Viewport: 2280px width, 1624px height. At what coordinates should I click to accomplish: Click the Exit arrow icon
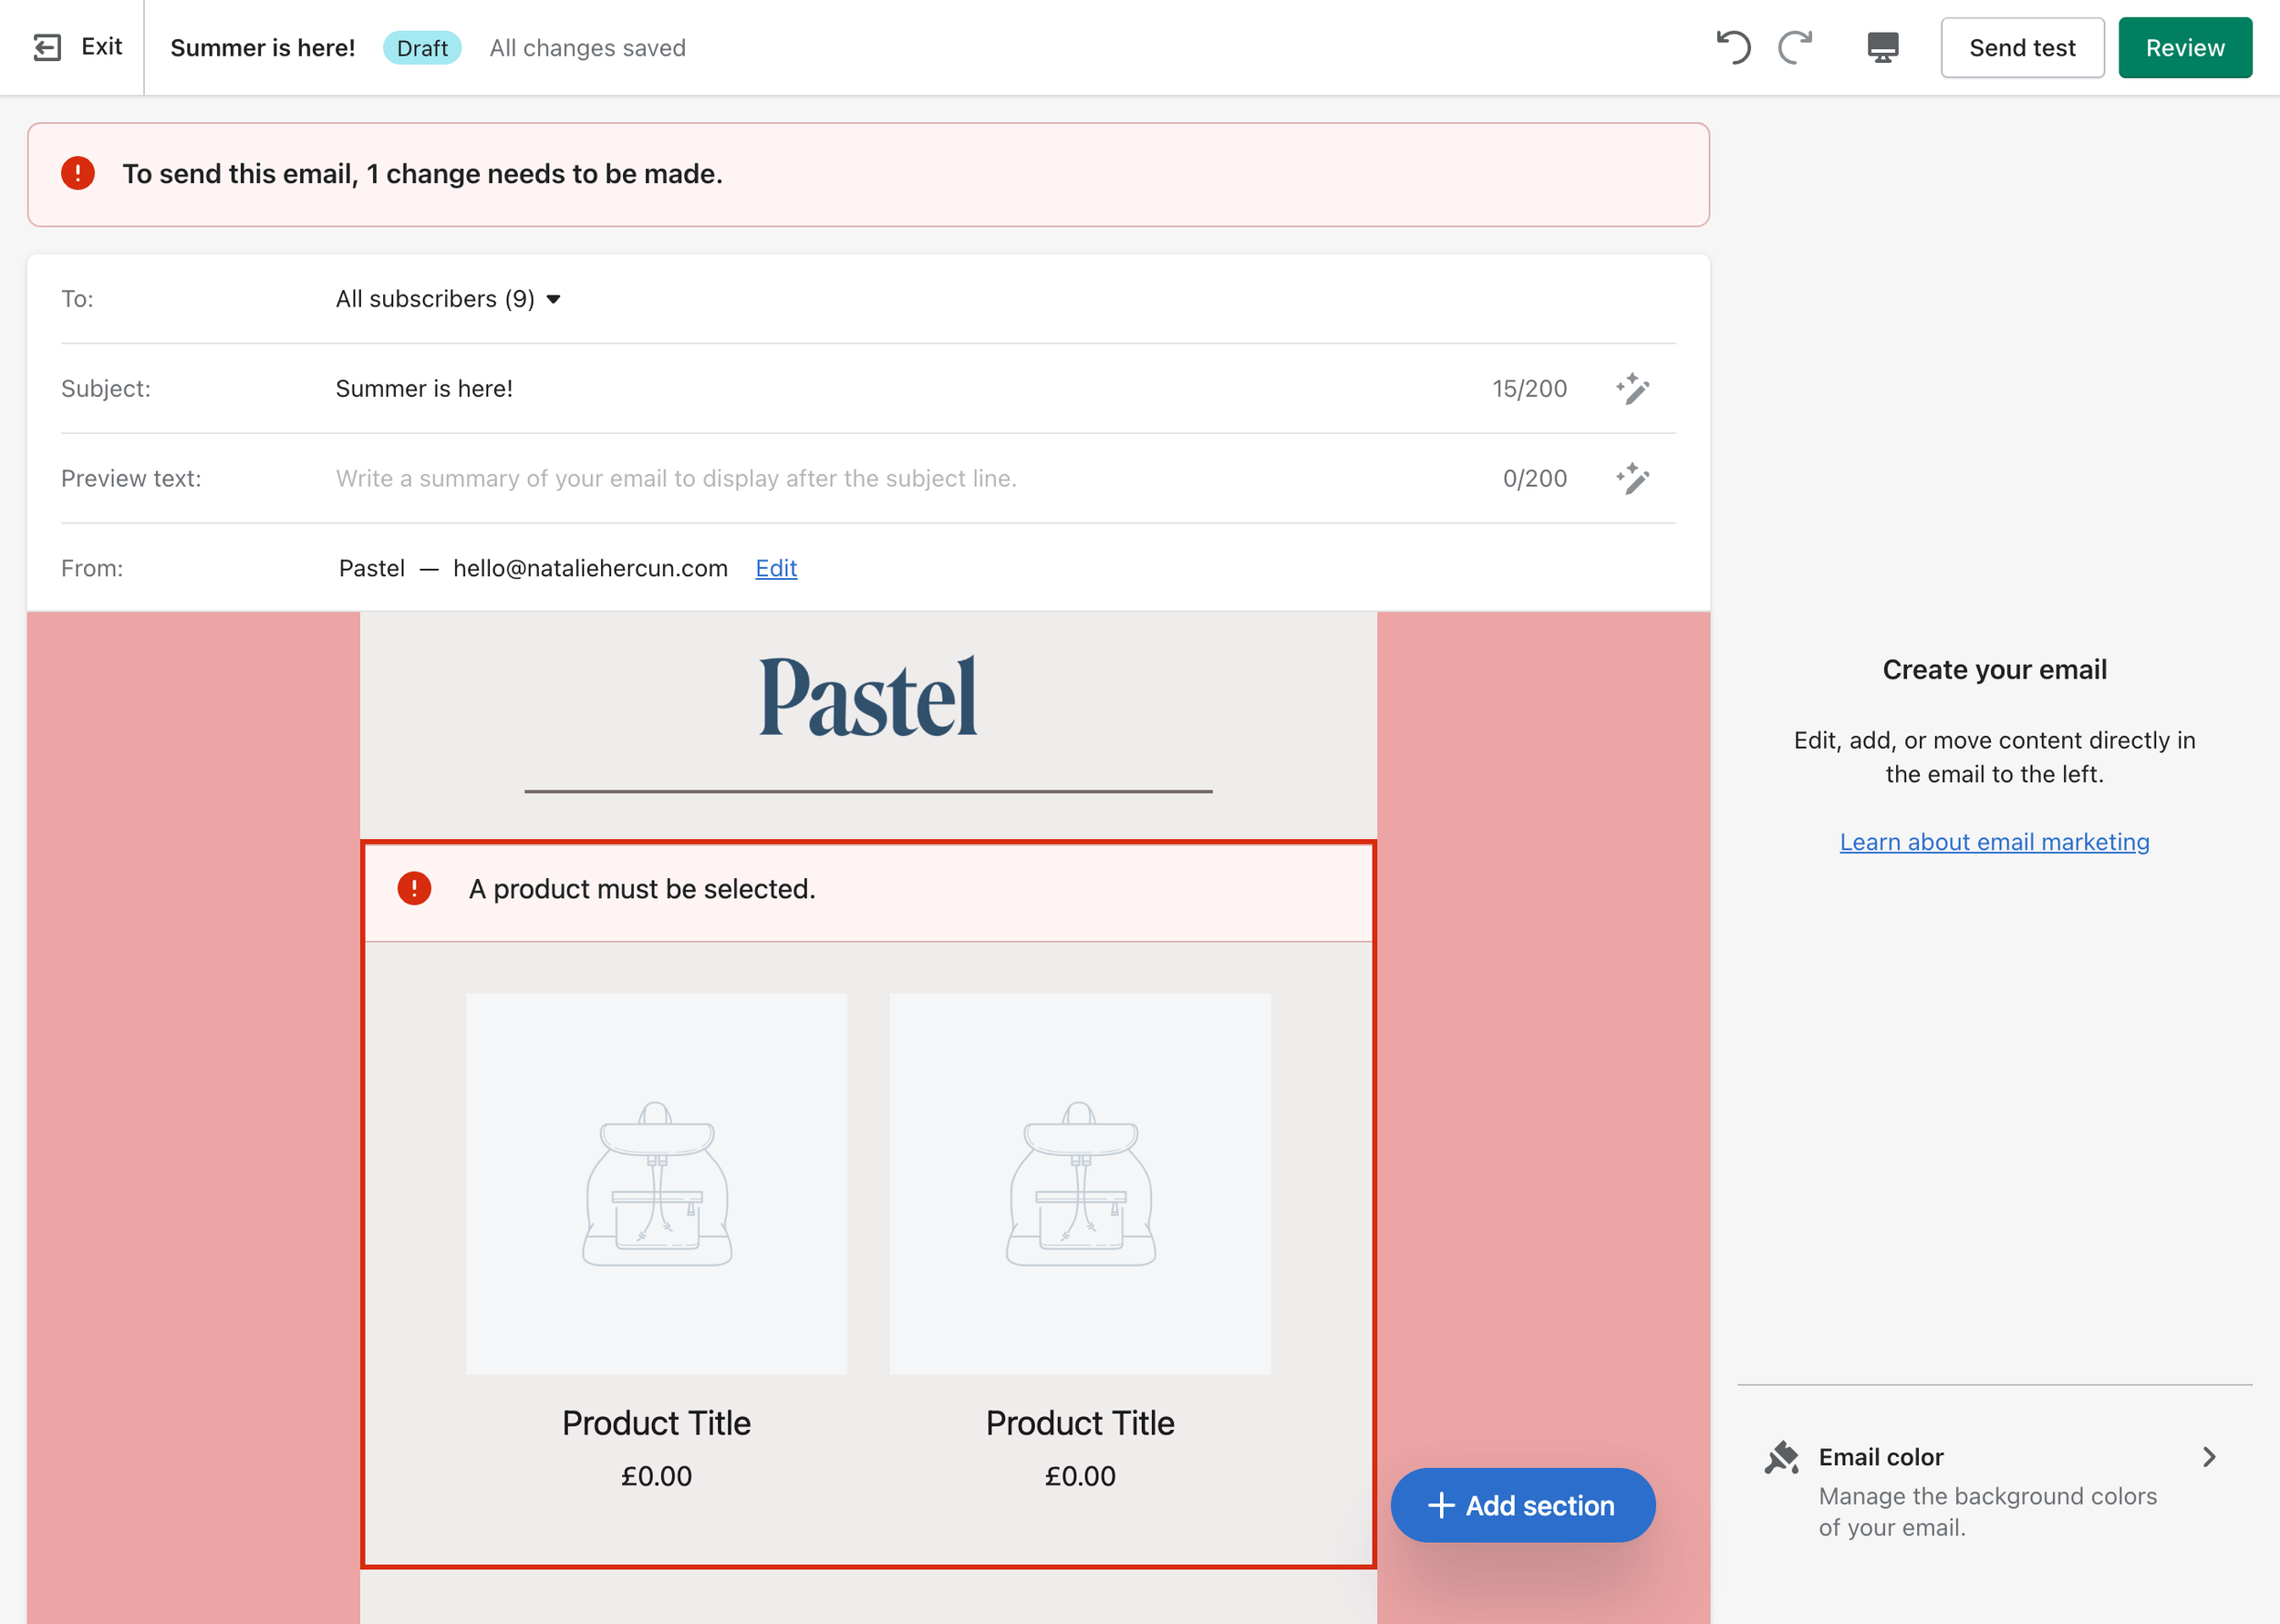click(x=47, y=47)
